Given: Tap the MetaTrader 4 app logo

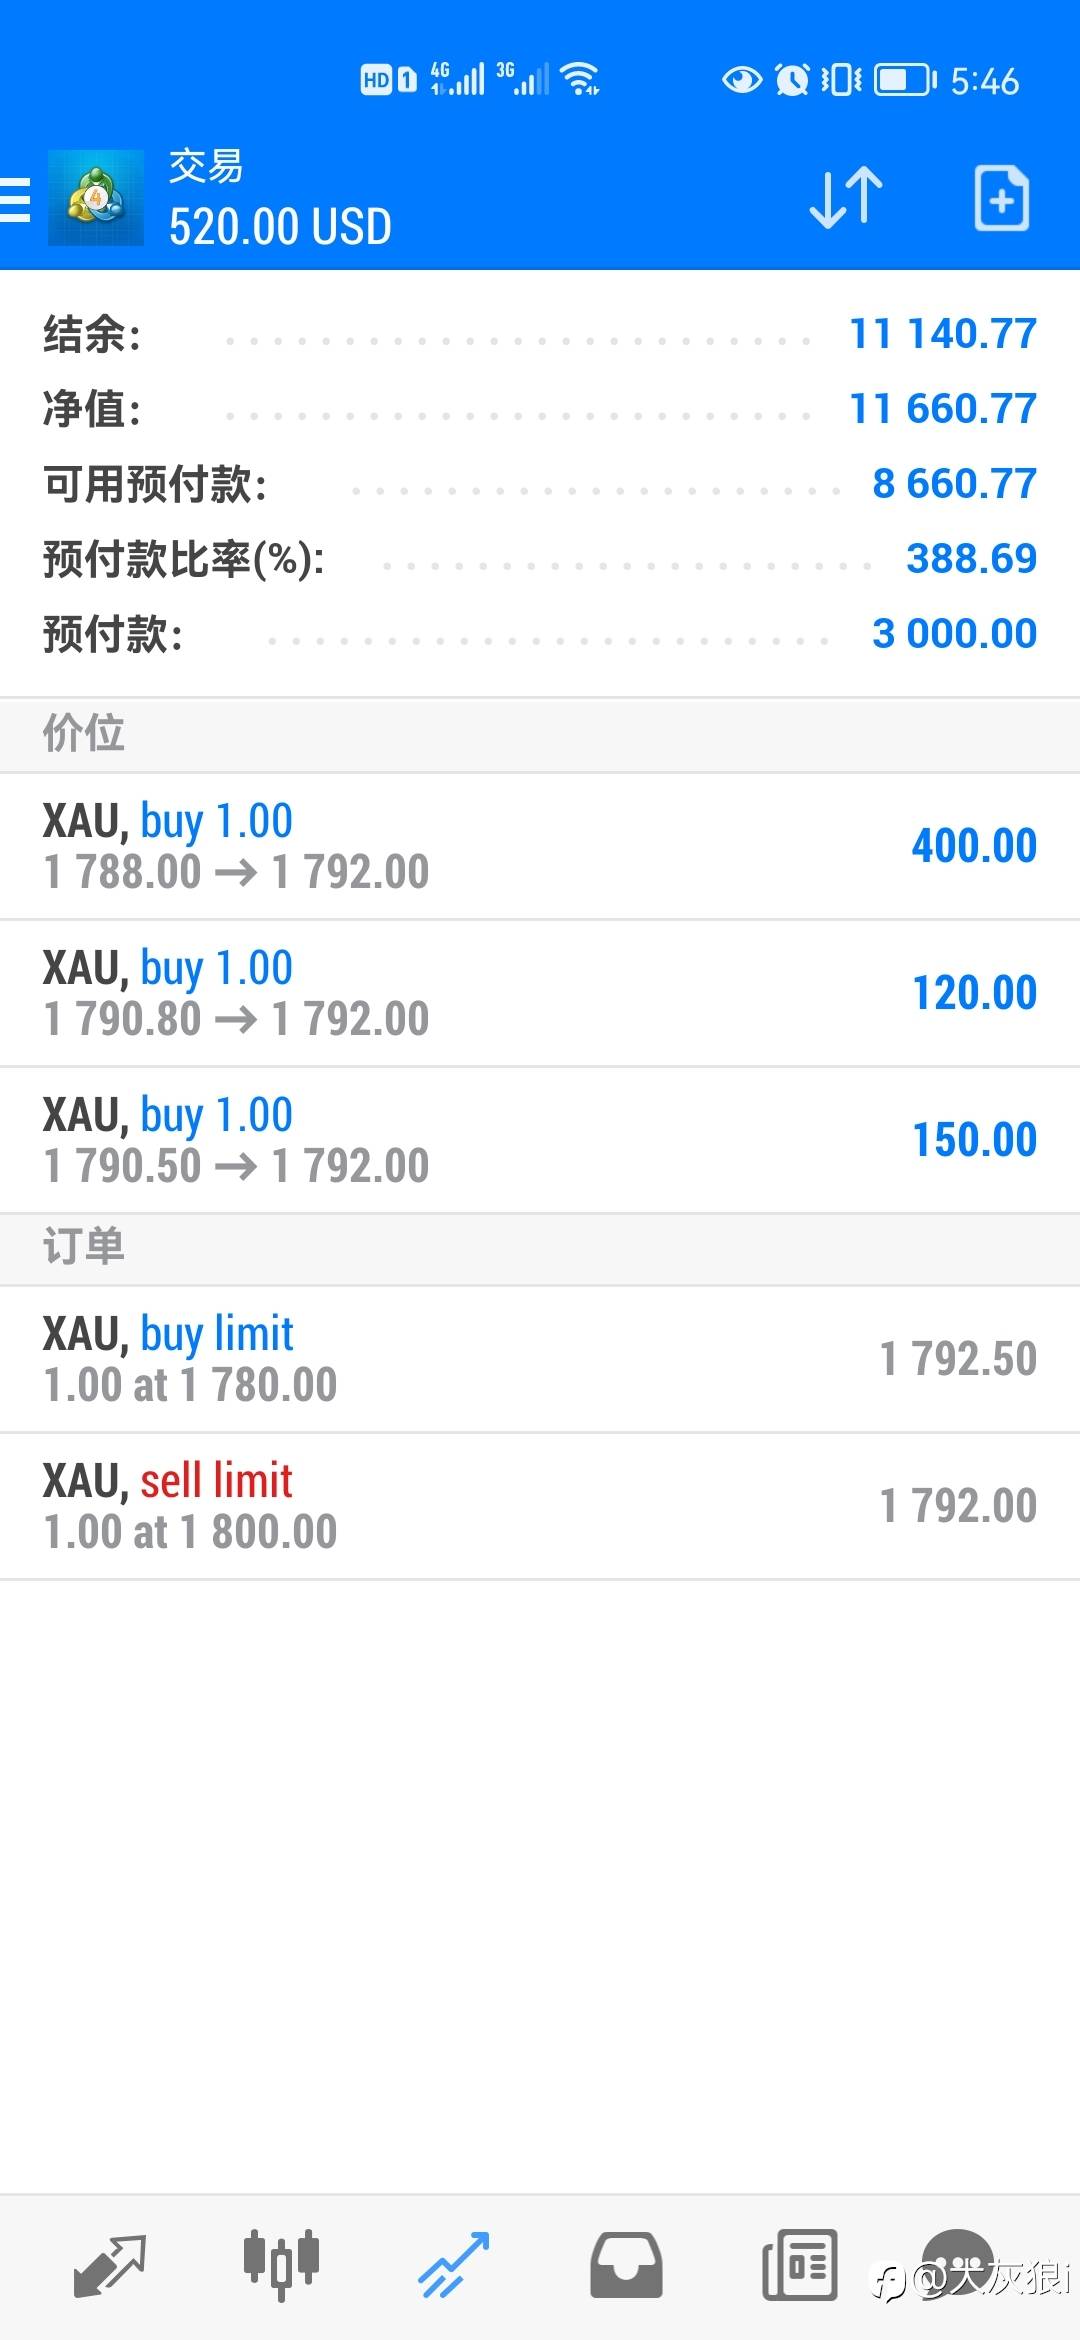Looking at the screenshot, I should click(96, 198).
